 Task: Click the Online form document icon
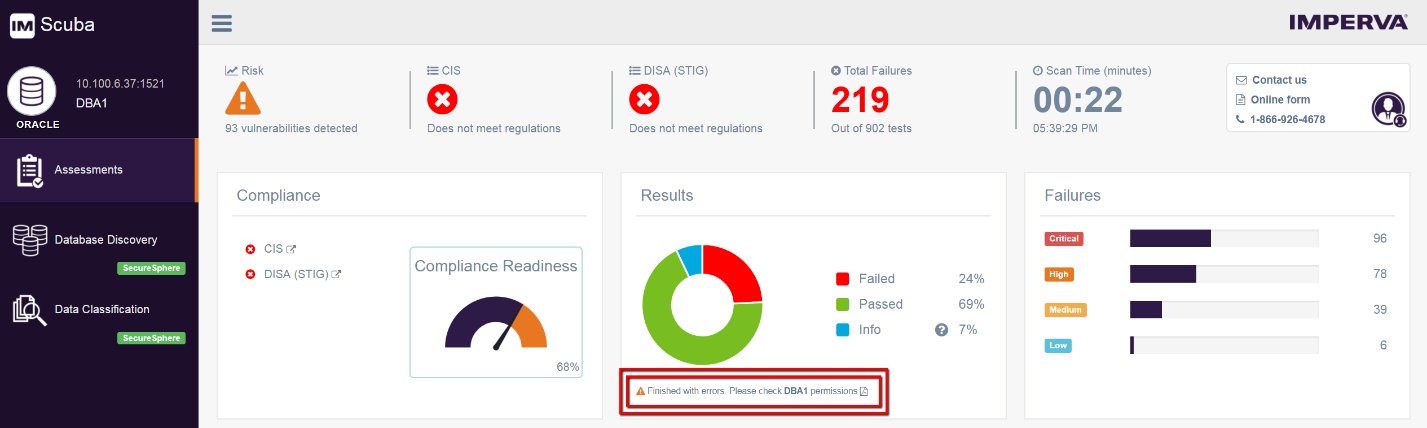tap(1241, 100)
